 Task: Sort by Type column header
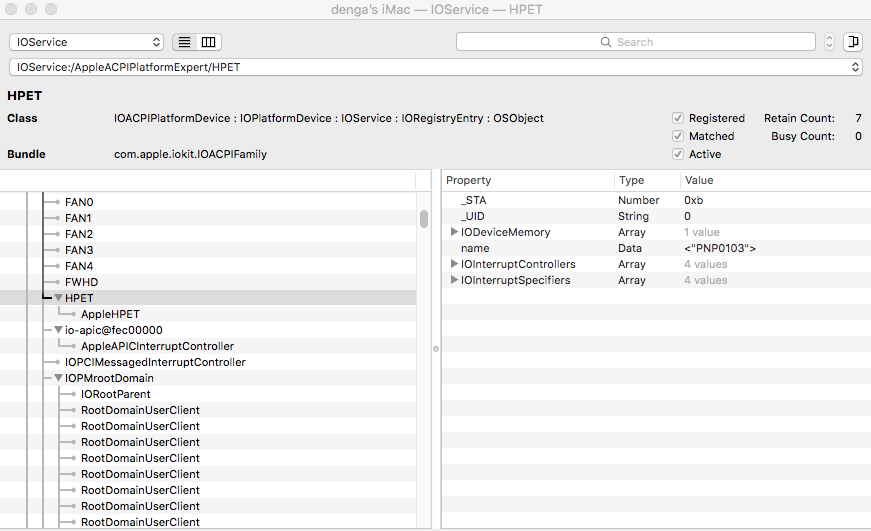[647, 180]
